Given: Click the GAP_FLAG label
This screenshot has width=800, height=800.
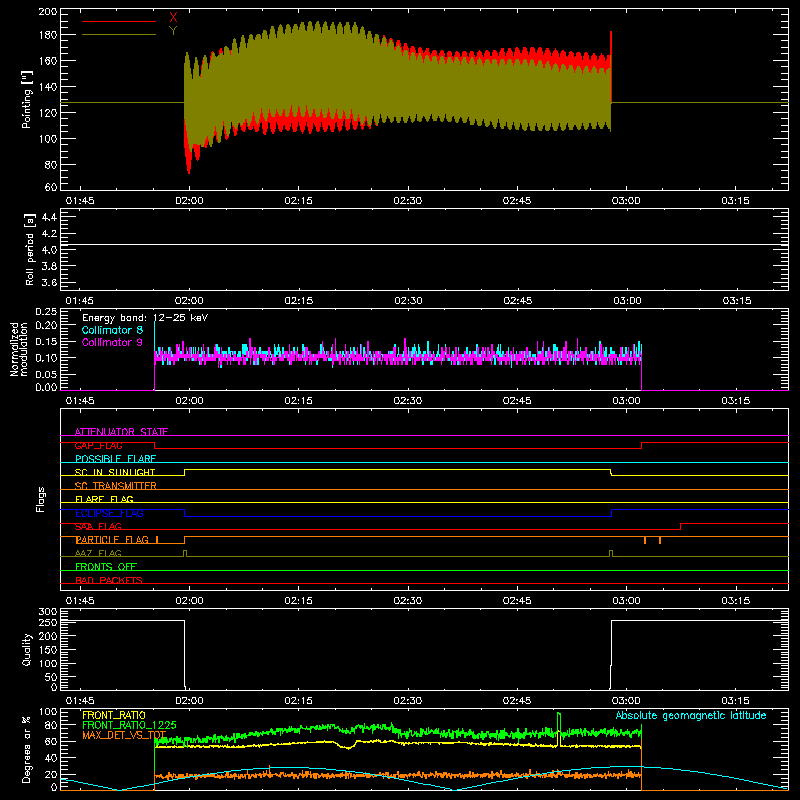Looking at the screenshot, I should tap(98, 445).
